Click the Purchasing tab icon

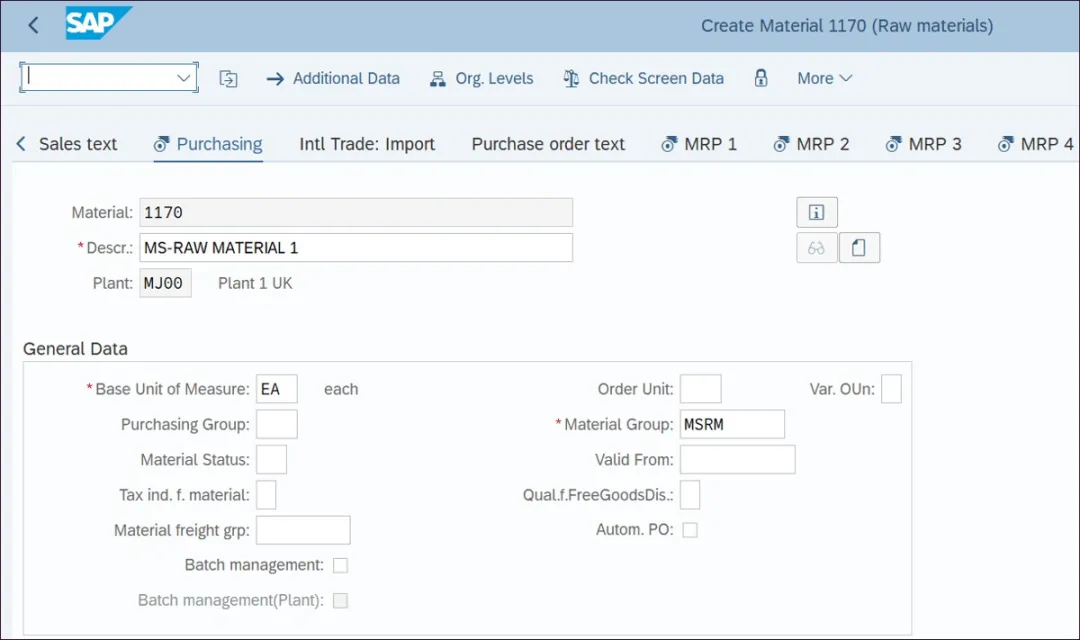161,145
